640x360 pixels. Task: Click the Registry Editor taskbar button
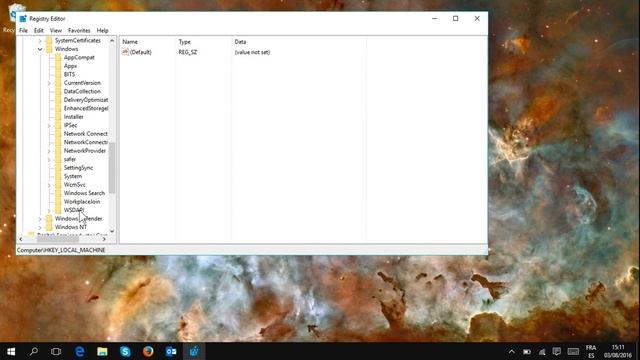click(194, 351)
